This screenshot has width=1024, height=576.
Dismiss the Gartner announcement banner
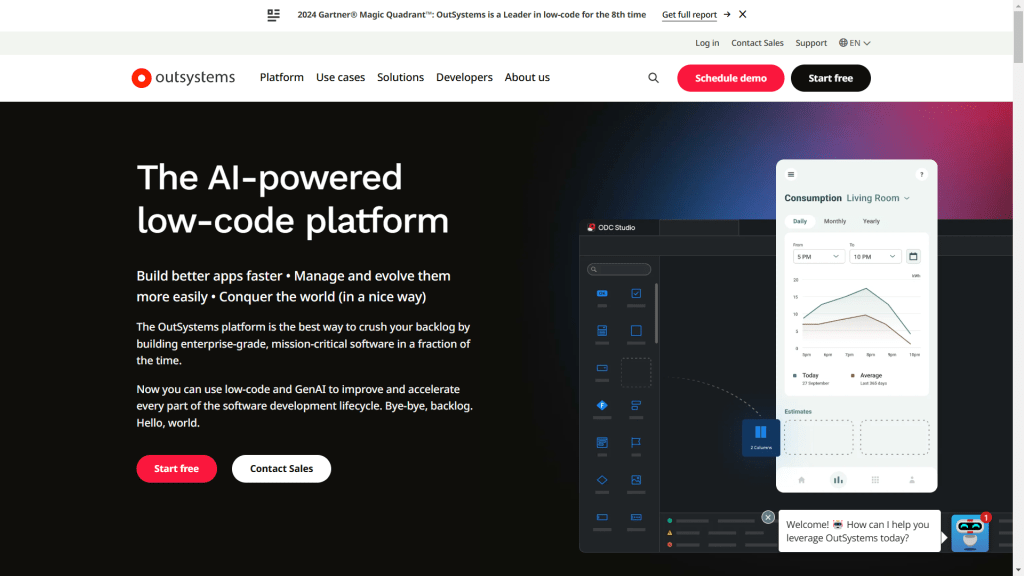point(741,14)
